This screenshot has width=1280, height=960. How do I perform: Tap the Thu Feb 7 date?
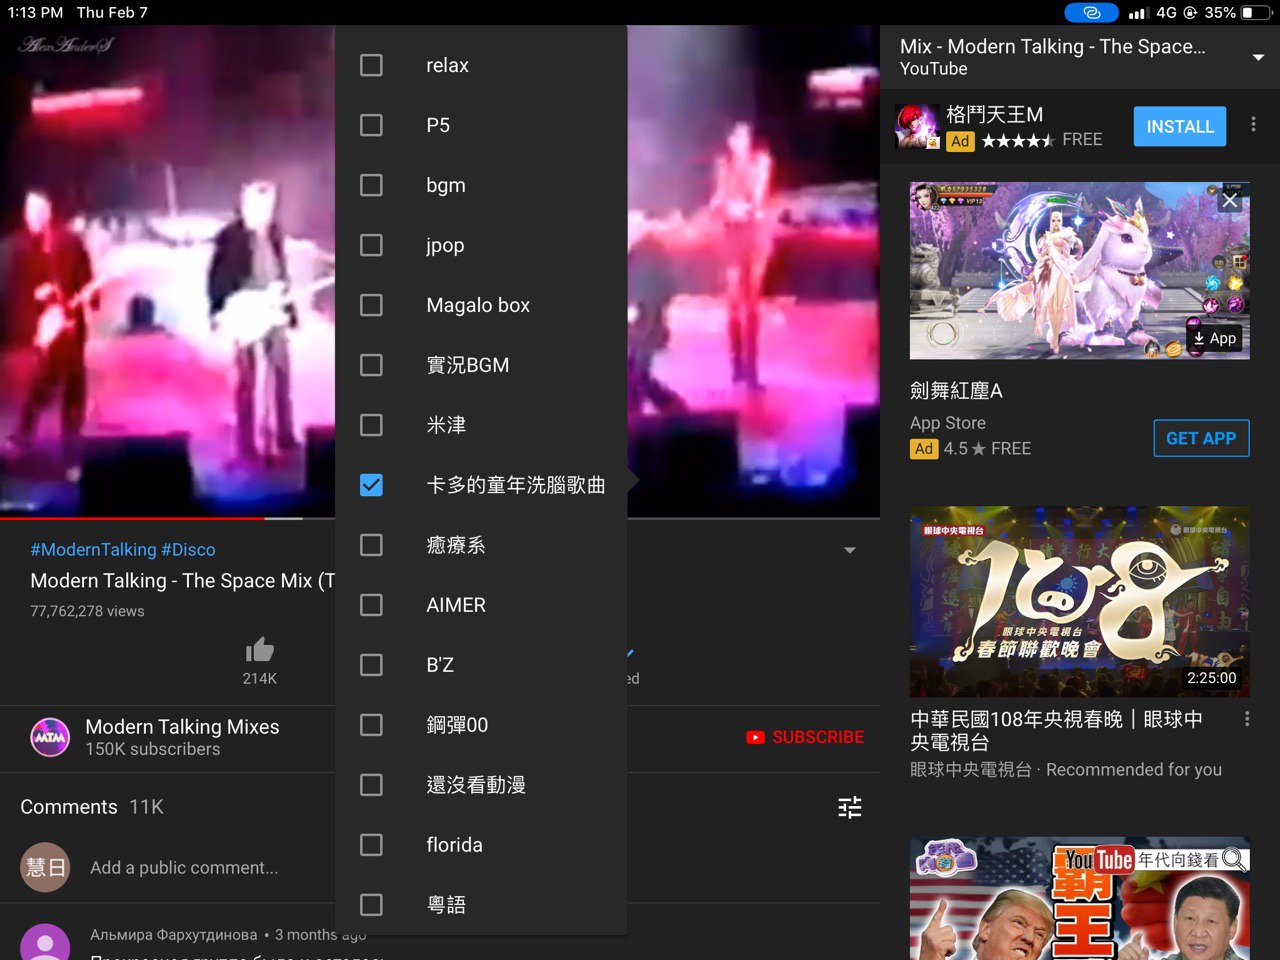pos(112,13)
